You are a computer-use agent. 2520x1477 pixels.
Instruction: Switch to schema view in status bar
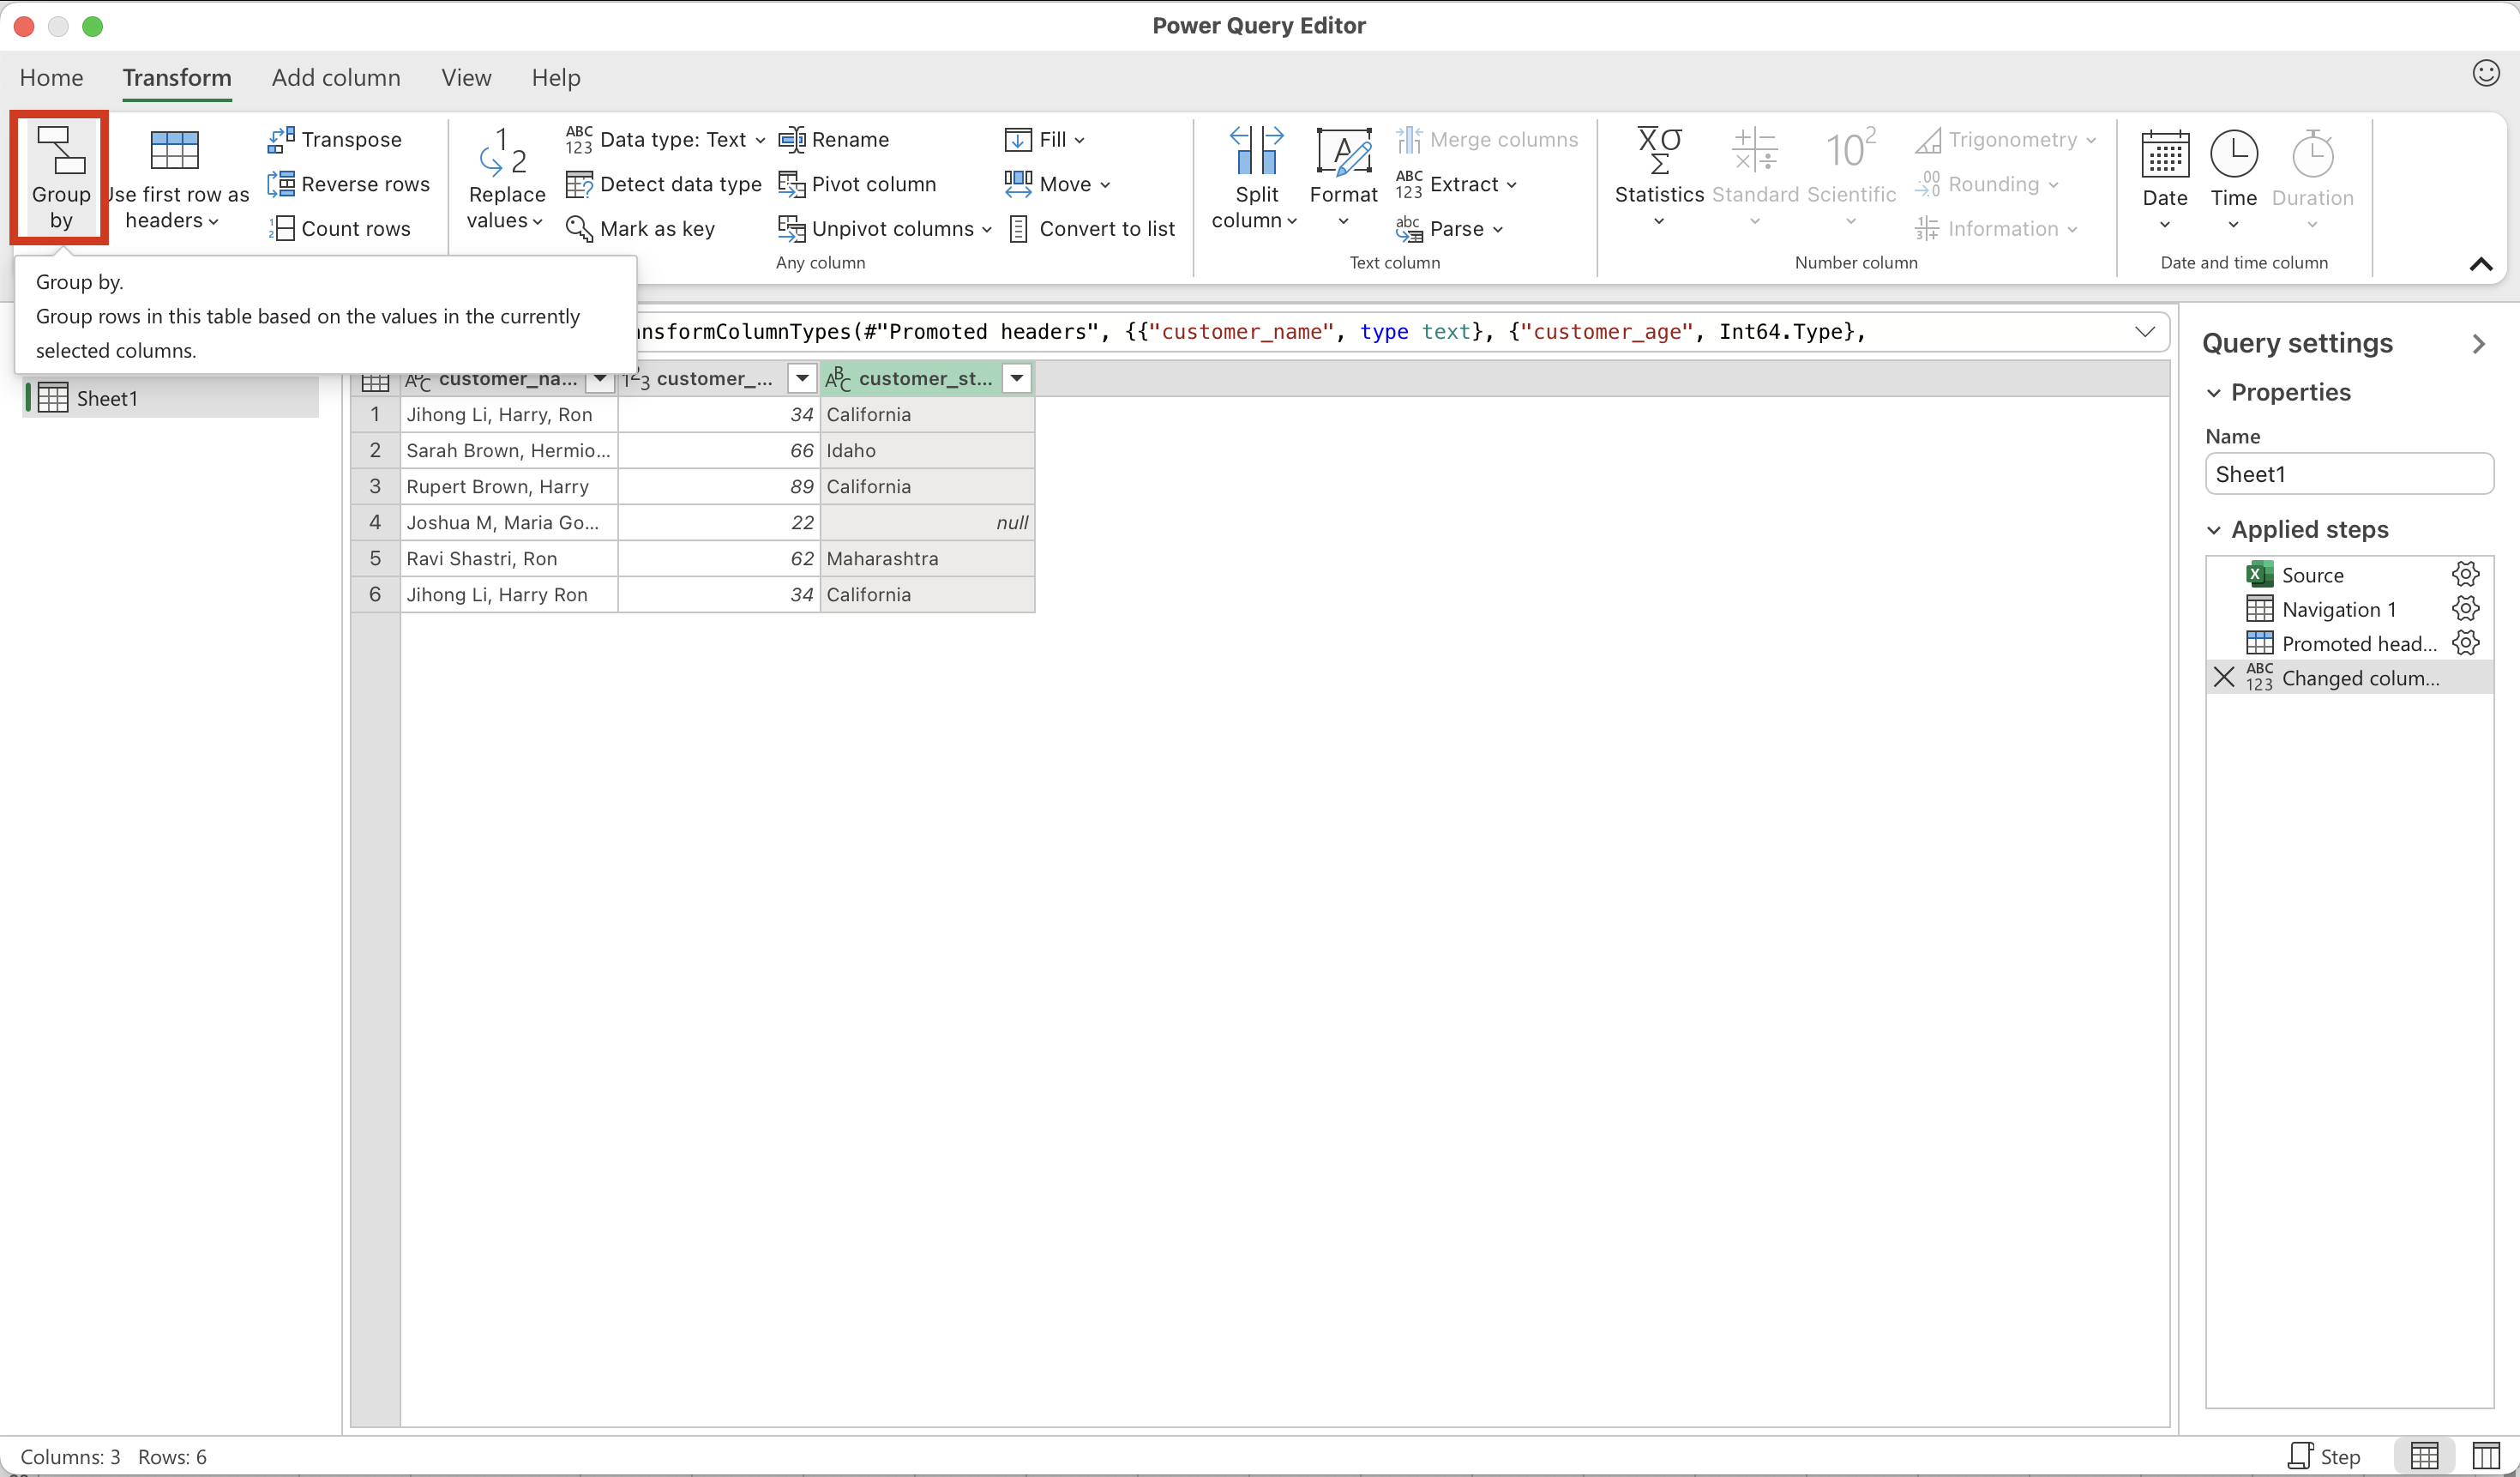(x=2485, y=1455)
